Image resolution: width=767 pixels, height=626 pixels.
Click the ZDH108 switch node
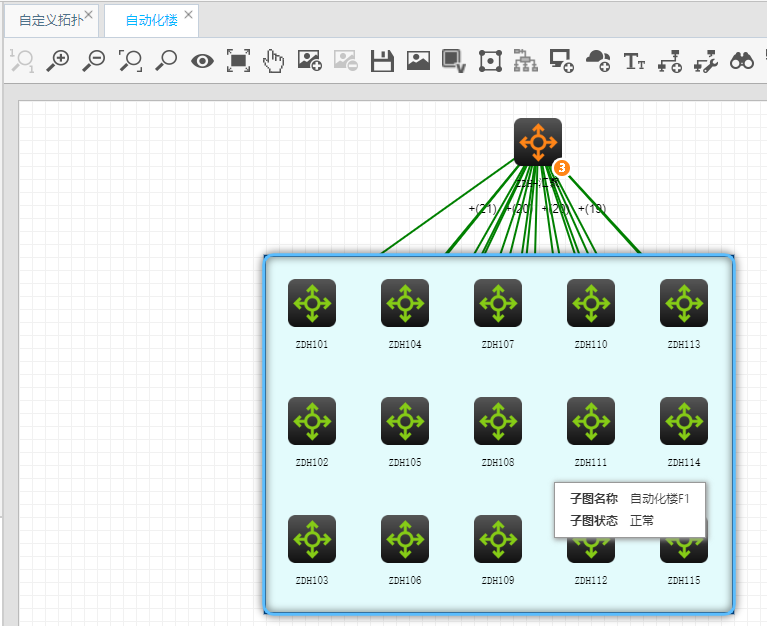pyautogui.click(x=498, y=421)
